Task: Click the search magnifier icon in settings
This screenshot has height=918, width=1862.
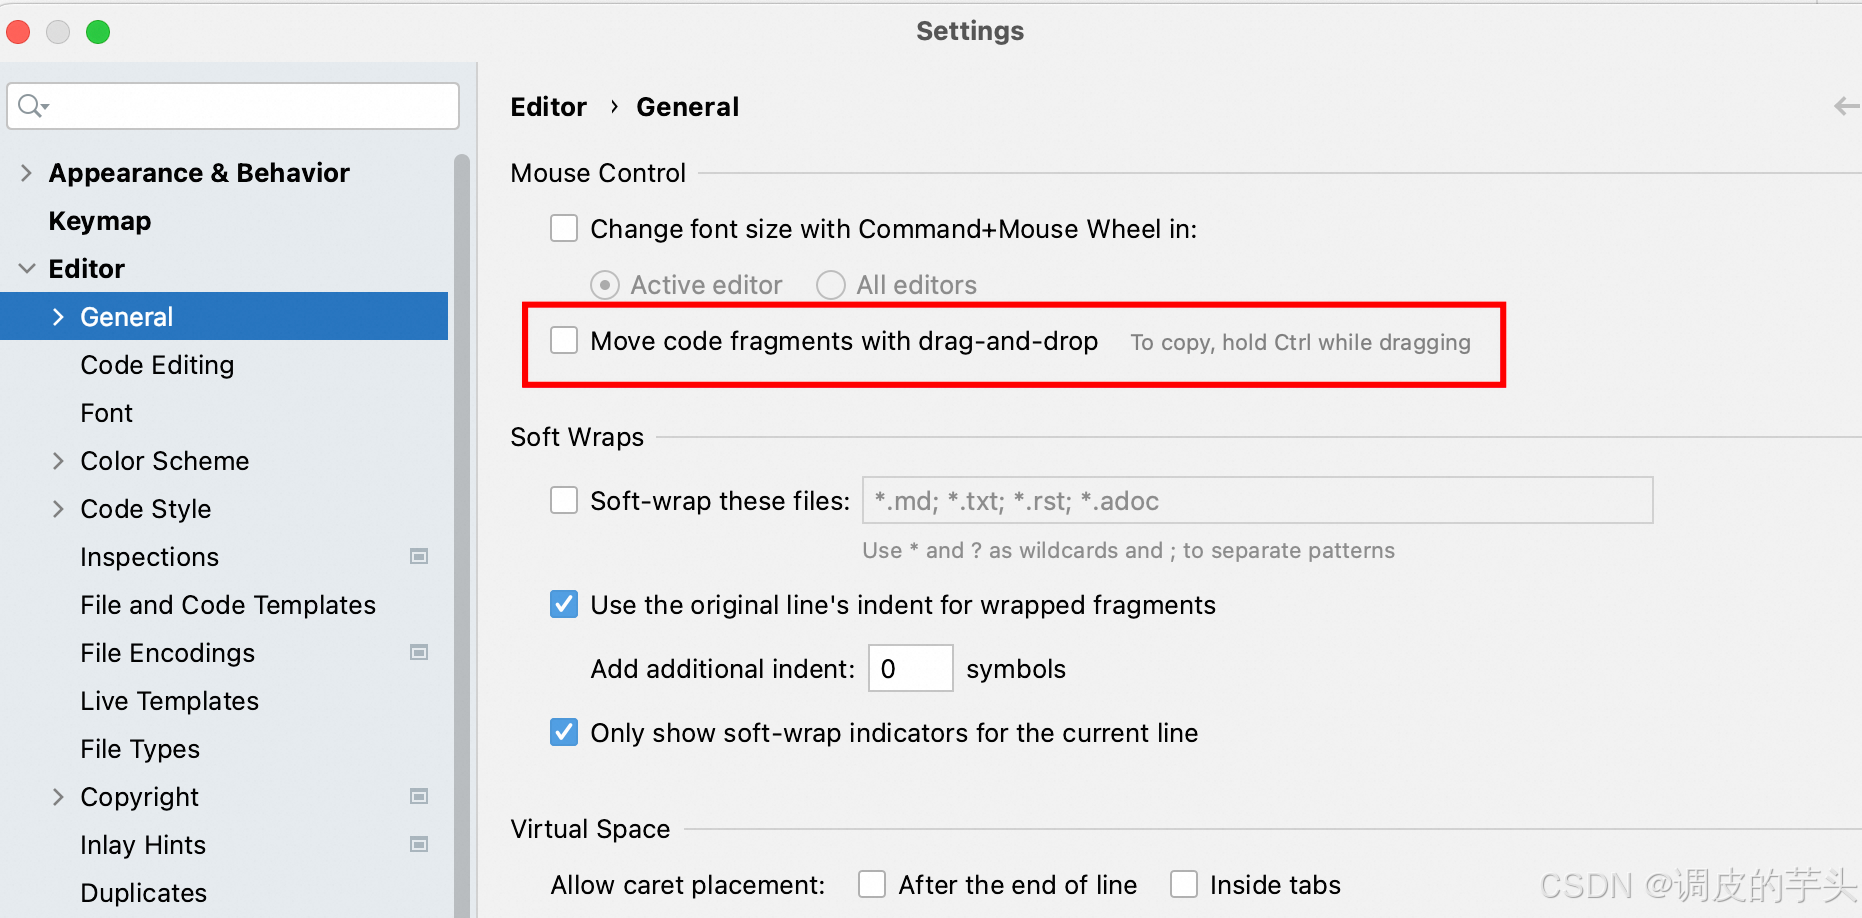Action: point(31,105)
